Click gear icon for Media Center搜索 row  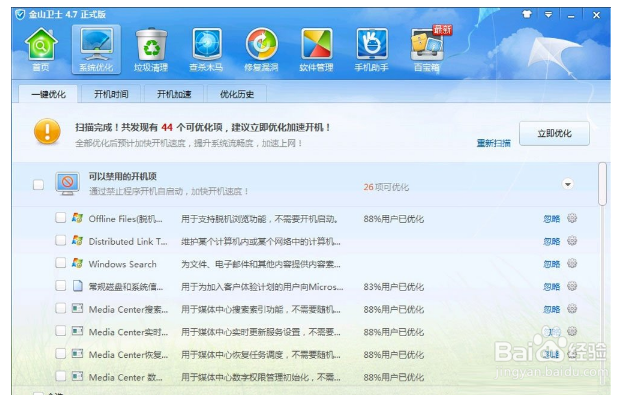572,308
